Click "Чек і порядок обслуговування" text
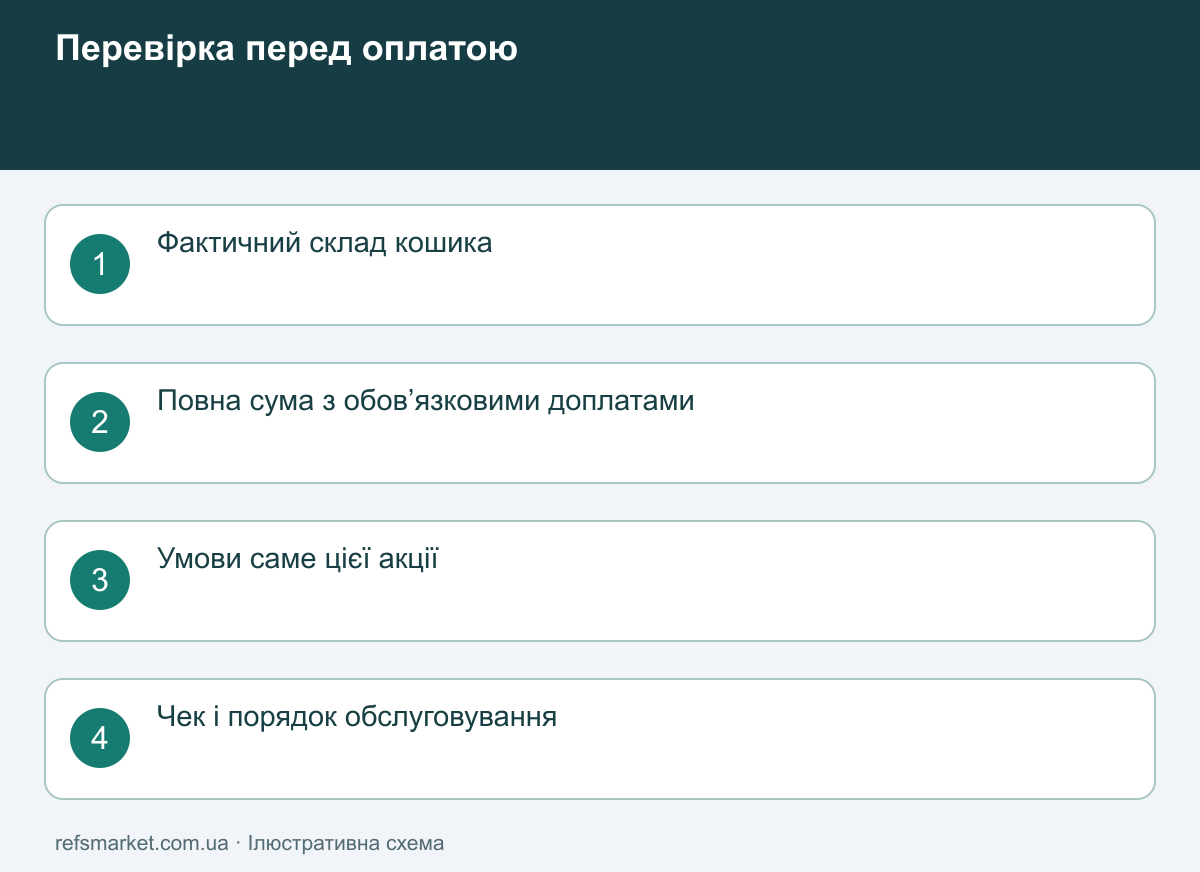 point(357,717)
